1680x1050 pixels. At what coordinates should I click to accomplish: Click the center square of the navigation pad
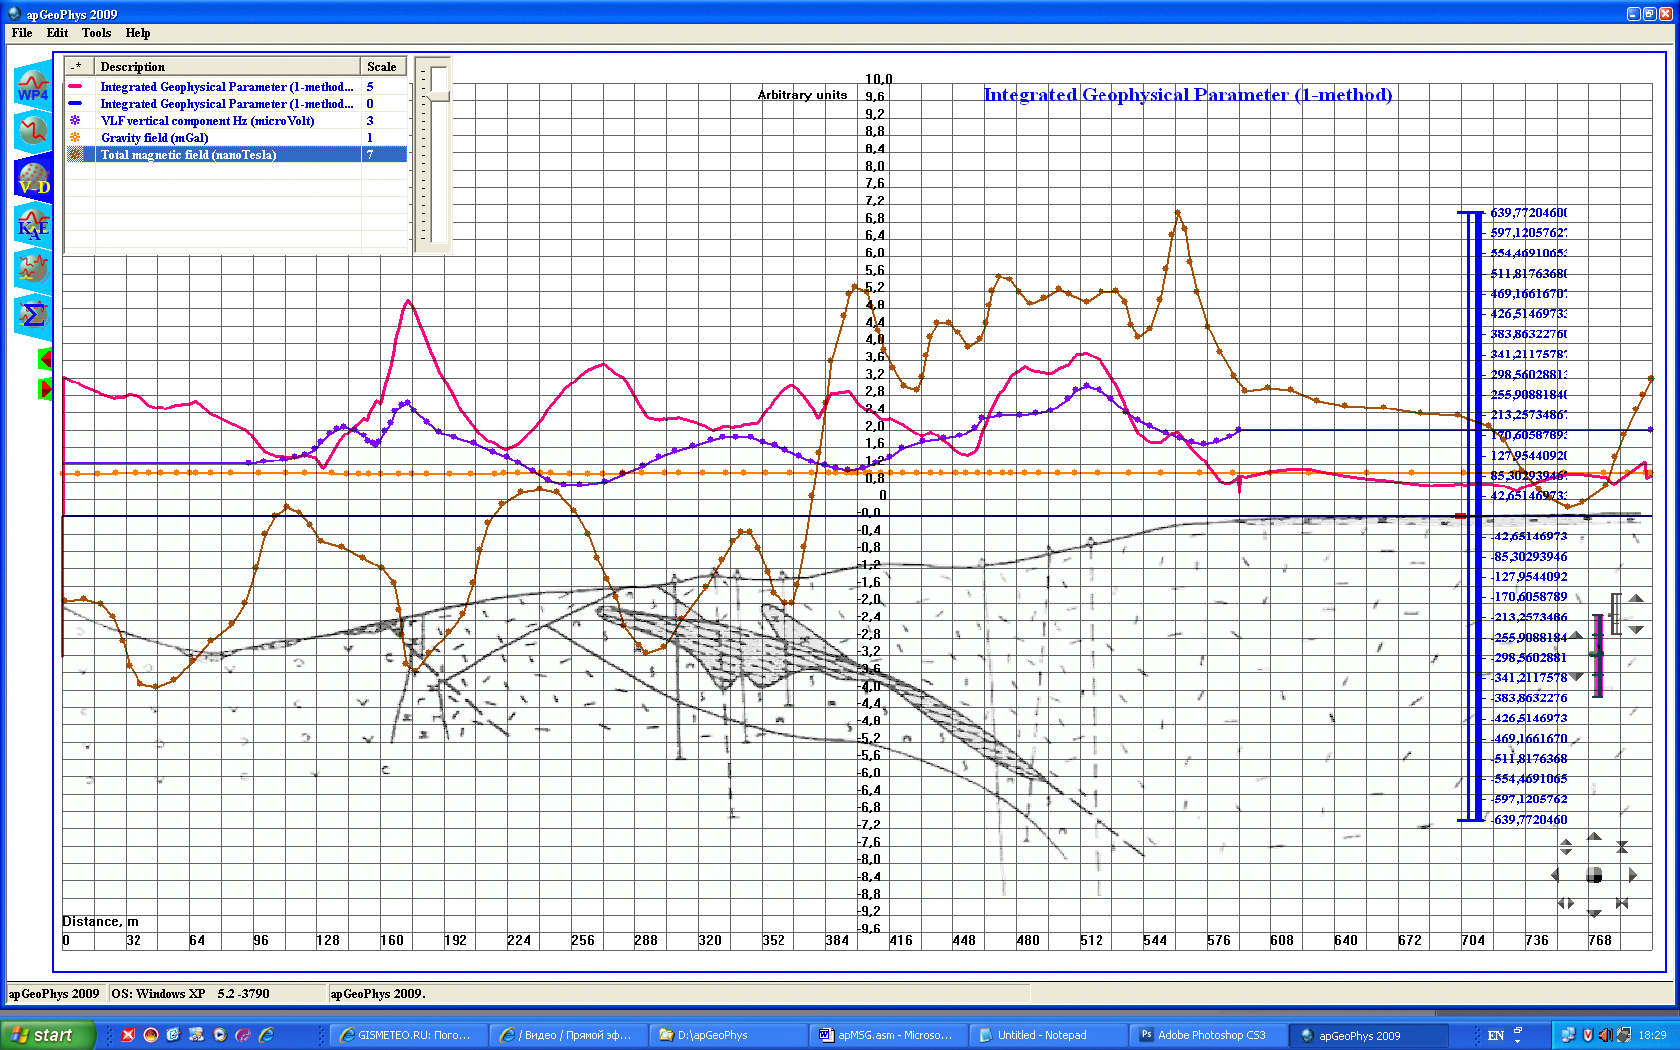pyautogui.click(x=1594, y=876)
